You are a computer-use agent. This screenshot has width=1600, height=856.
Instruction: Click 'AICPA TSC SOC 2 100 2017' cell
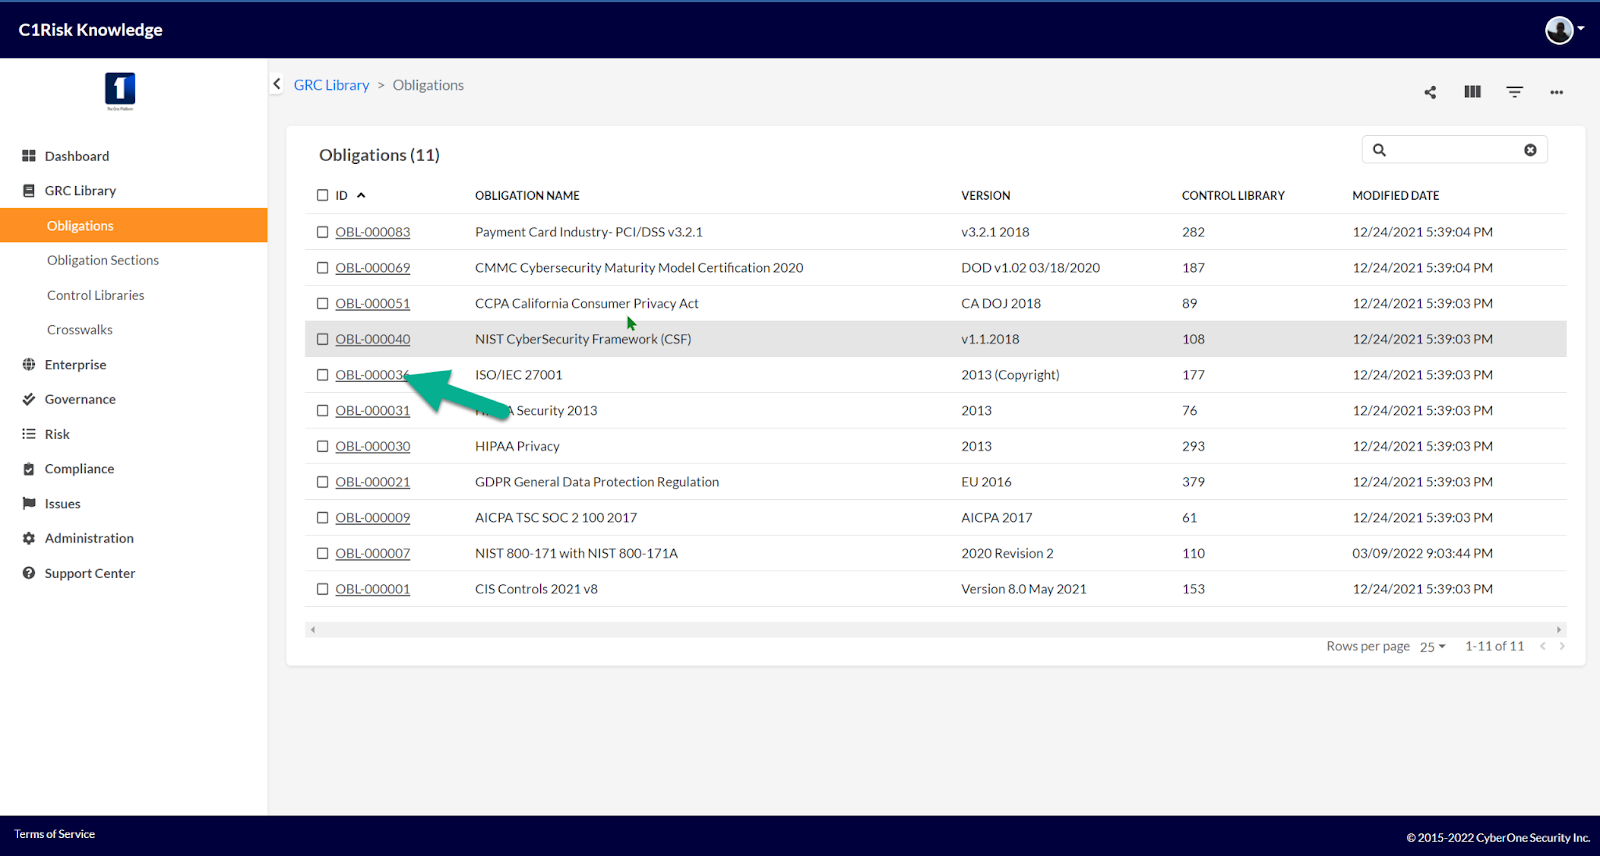point(555,518)
